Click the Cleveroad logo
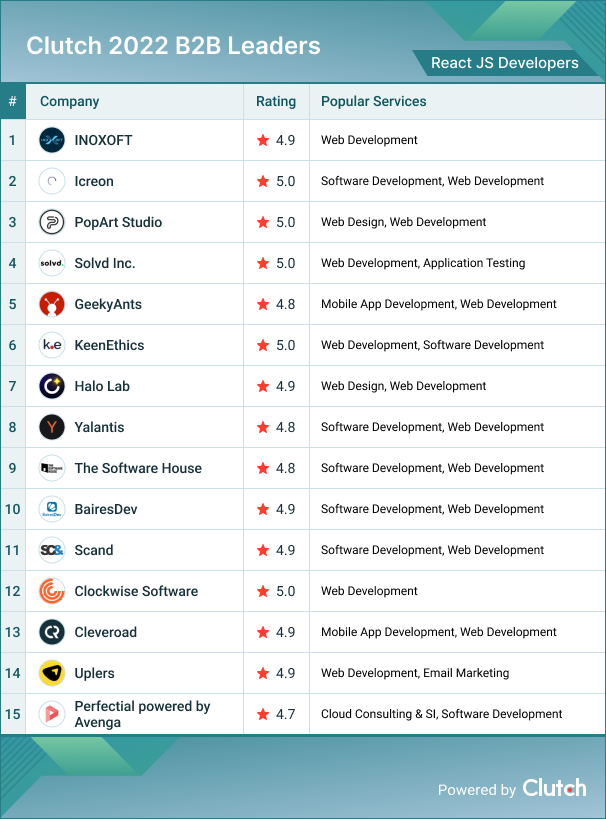606x819 pixels. pyautogui.click(x=52, y=632)
